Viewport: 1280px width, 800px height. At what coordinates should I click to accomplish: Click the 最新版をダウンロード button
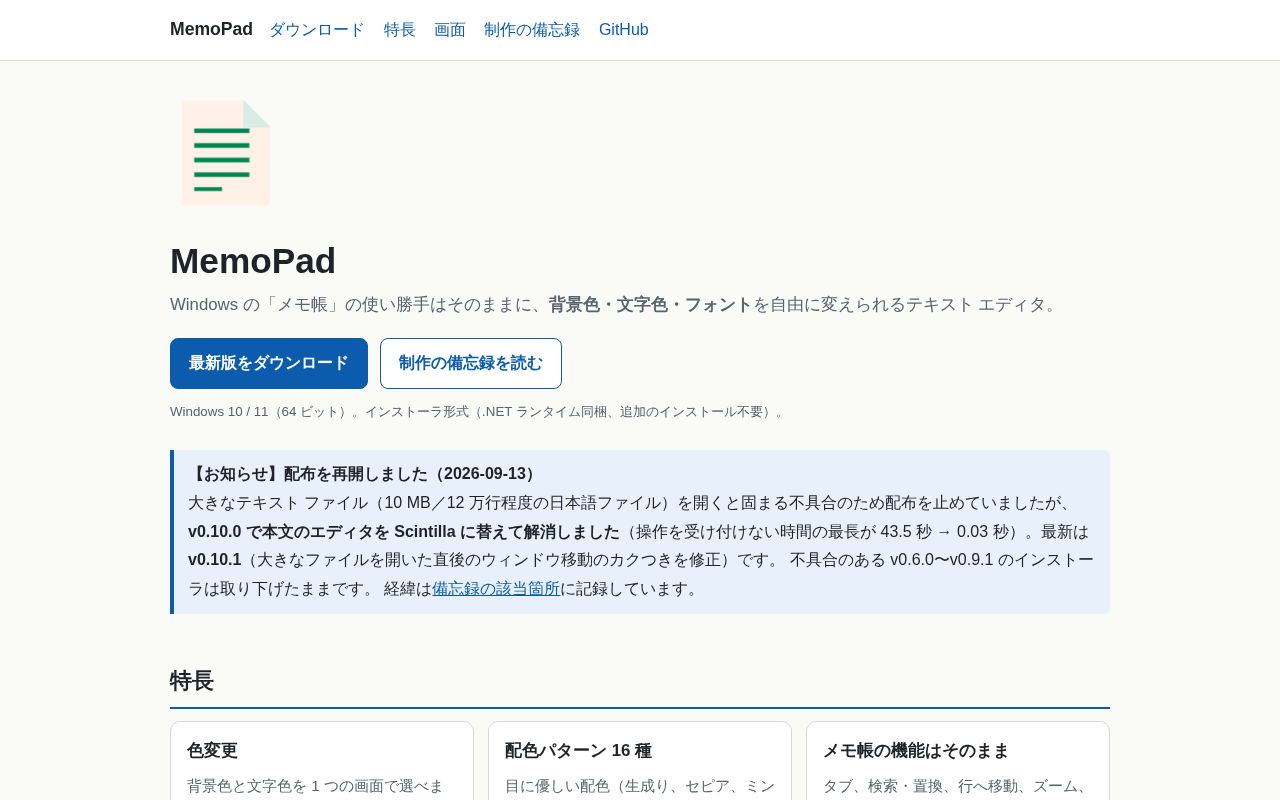pyautogui.click(x=269, y=363)
